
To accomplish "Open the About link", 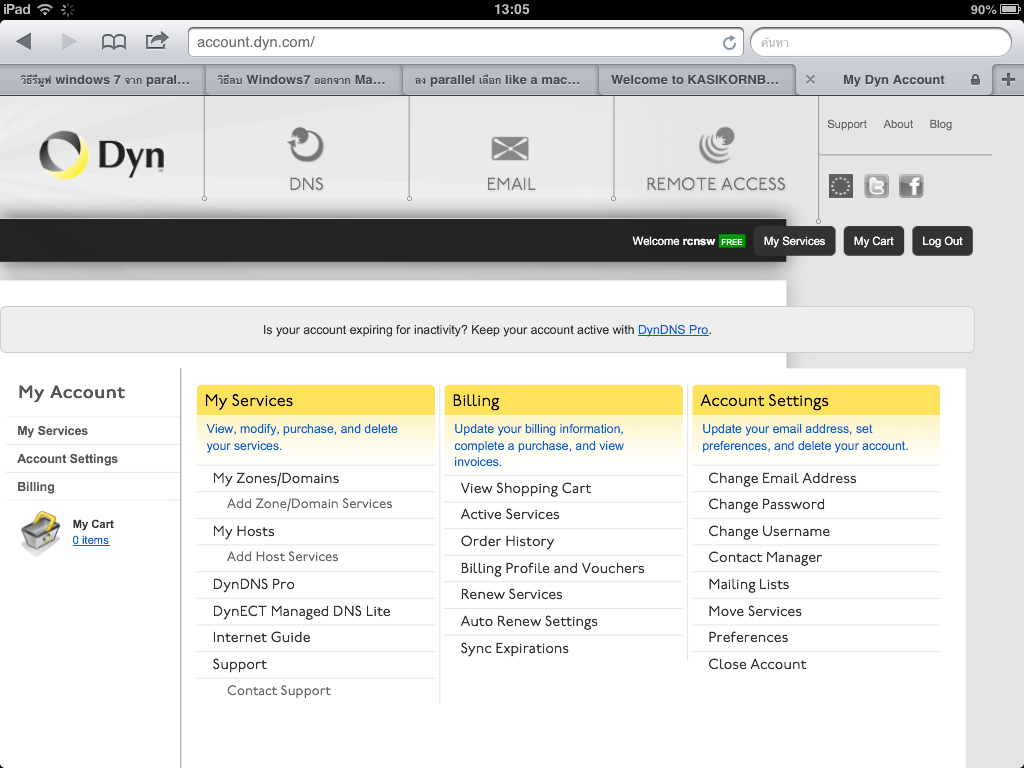I will 898,124.
